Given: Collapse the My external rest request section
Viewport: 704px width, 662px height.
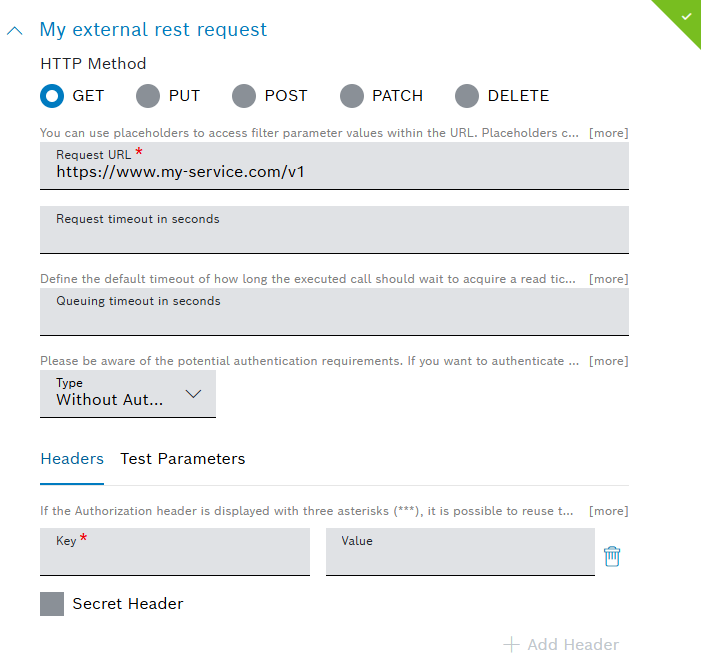Looking at the screenshot, I should coord(14,30).
